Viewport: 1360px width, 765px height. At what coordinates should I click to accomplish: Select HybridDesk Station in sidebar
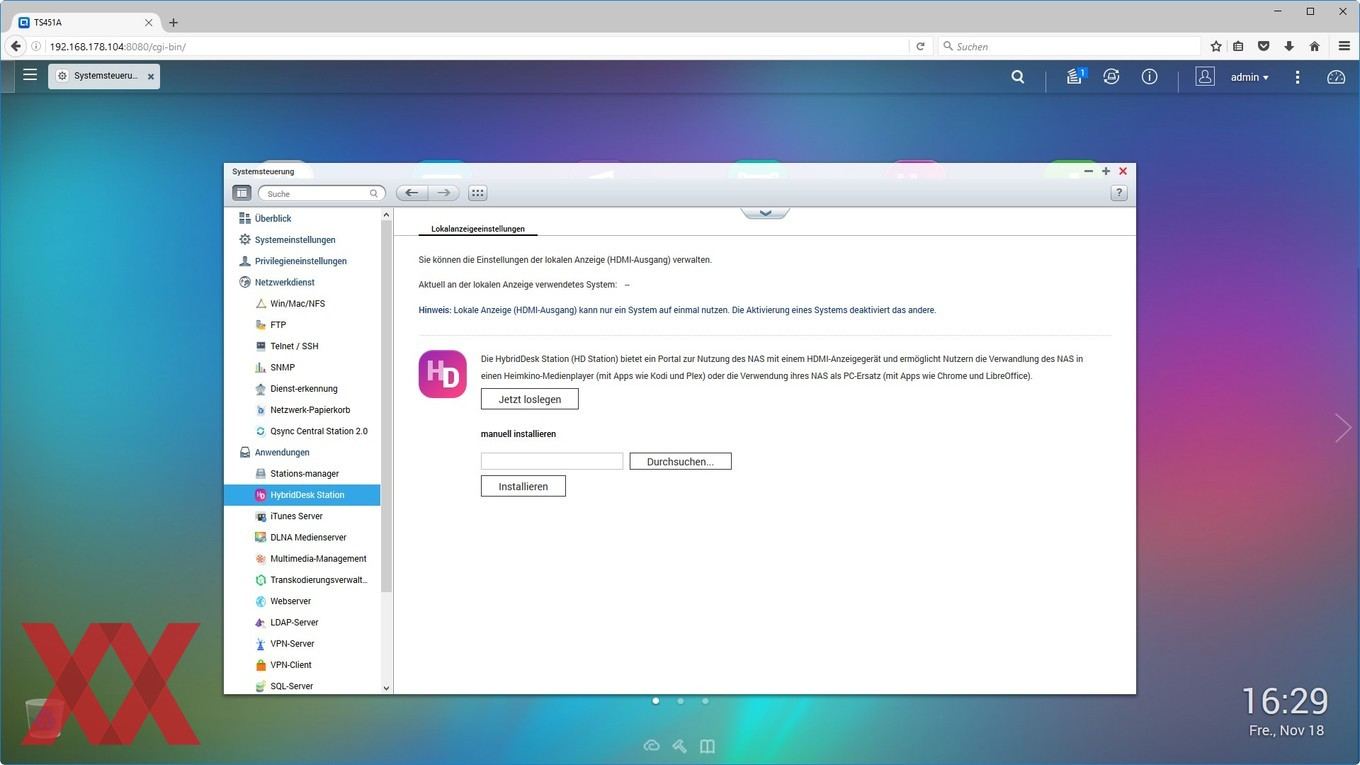click(302, 495)
